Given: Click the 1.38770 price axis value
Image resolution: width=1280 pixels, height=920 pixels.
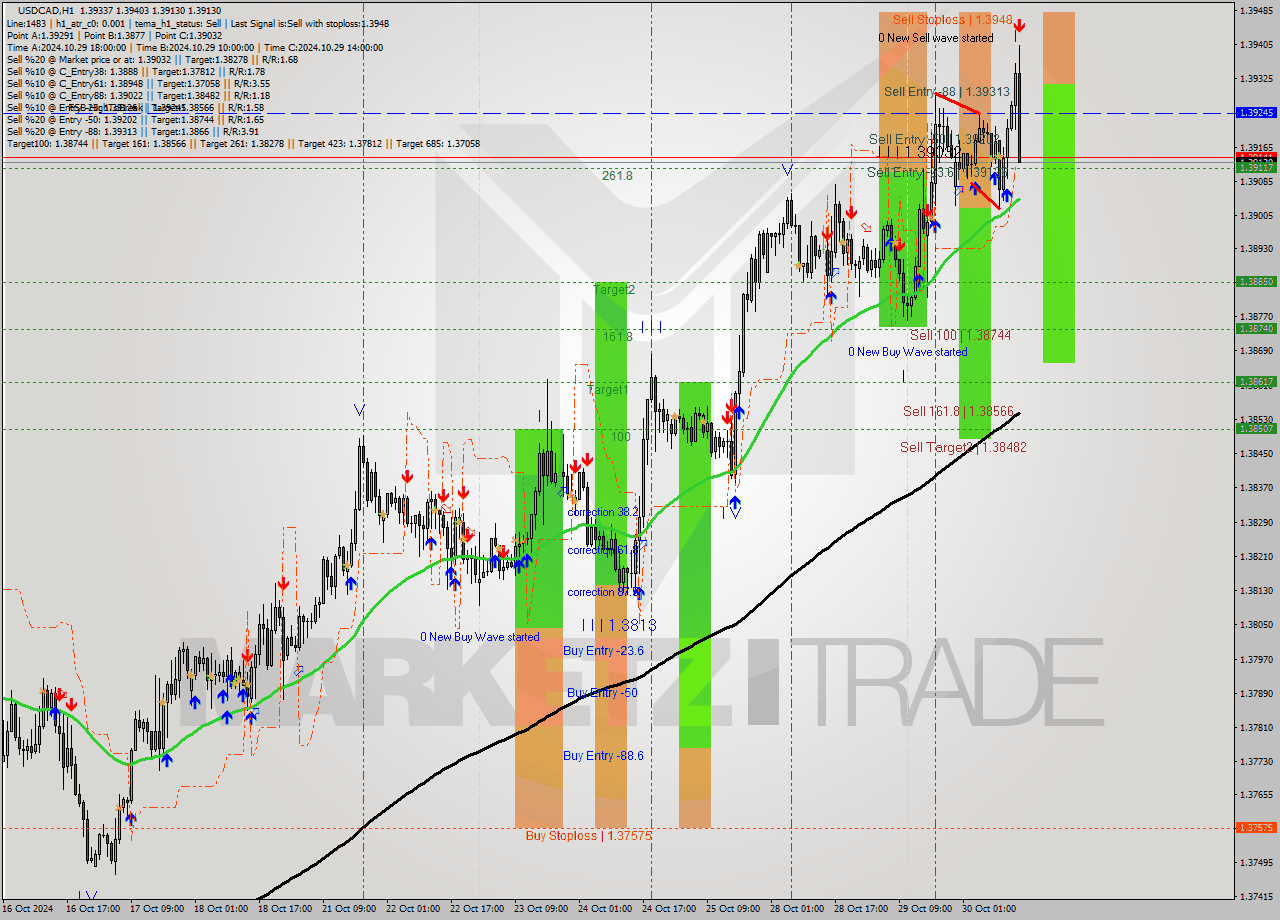Looking at the screenshot, I should [1256, 317].
